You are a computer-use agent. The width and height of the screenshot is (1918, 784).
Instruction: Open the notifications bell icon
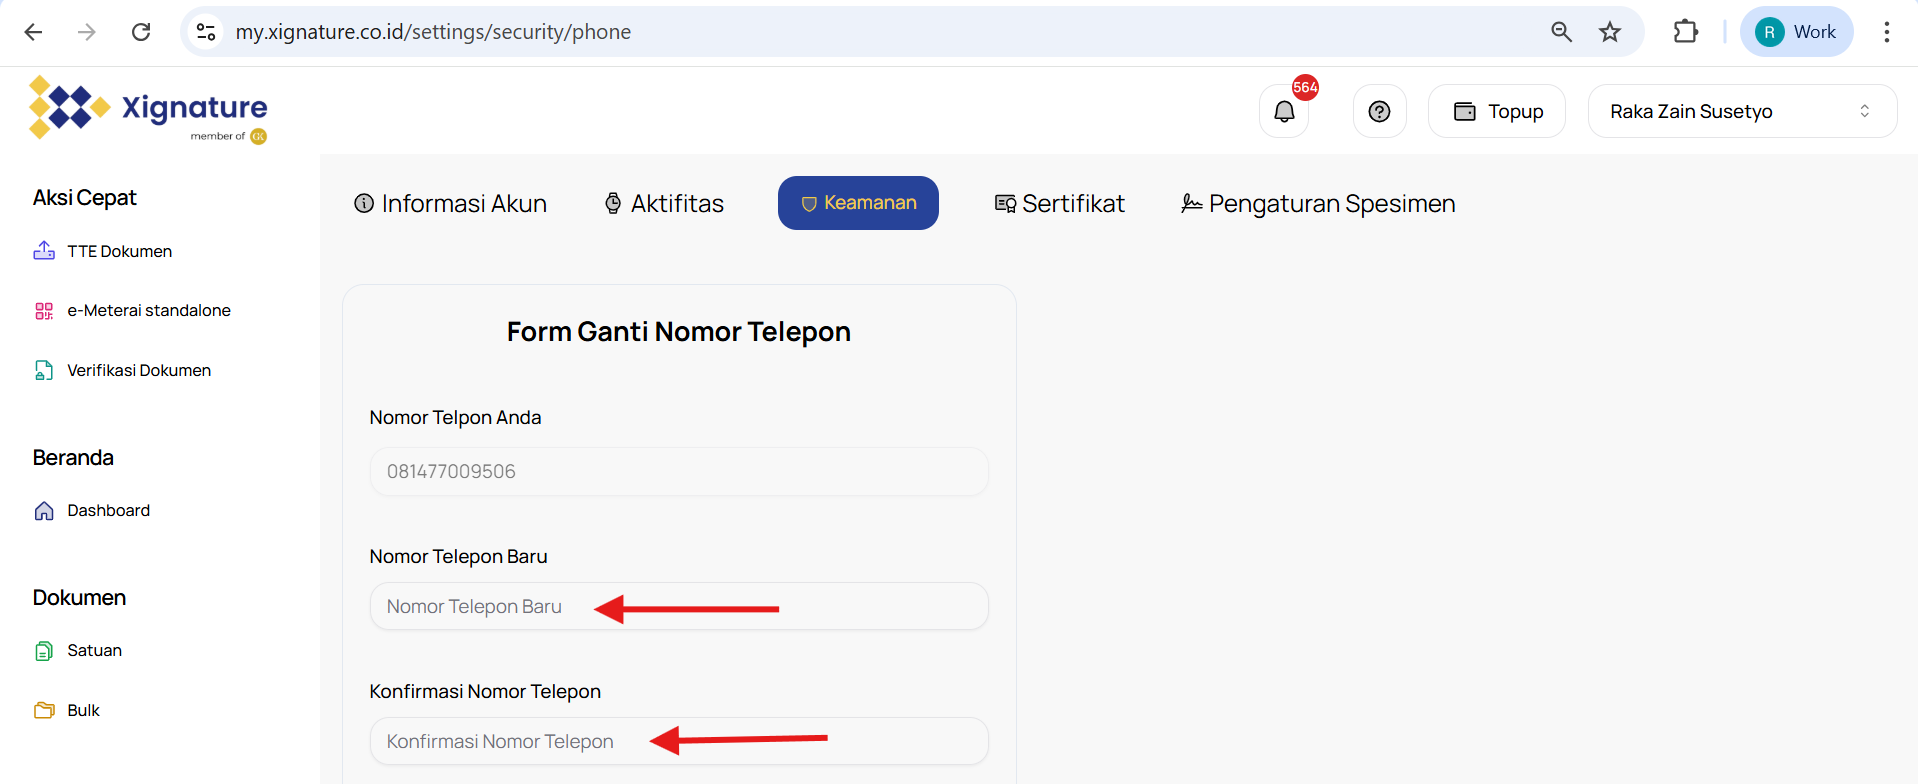(1284, 112)
